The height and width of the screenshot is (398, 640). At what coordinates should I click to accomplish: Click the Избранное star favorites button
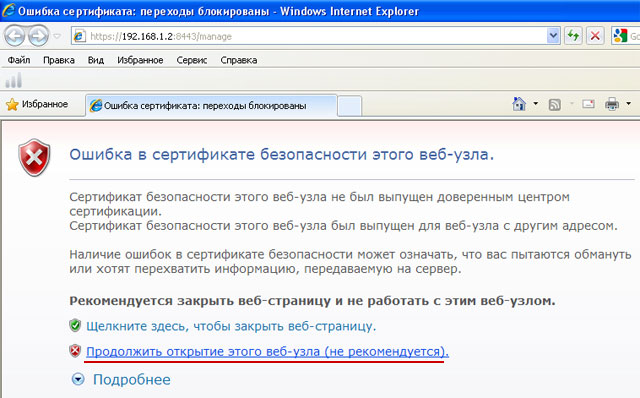[x=37, y=105]
